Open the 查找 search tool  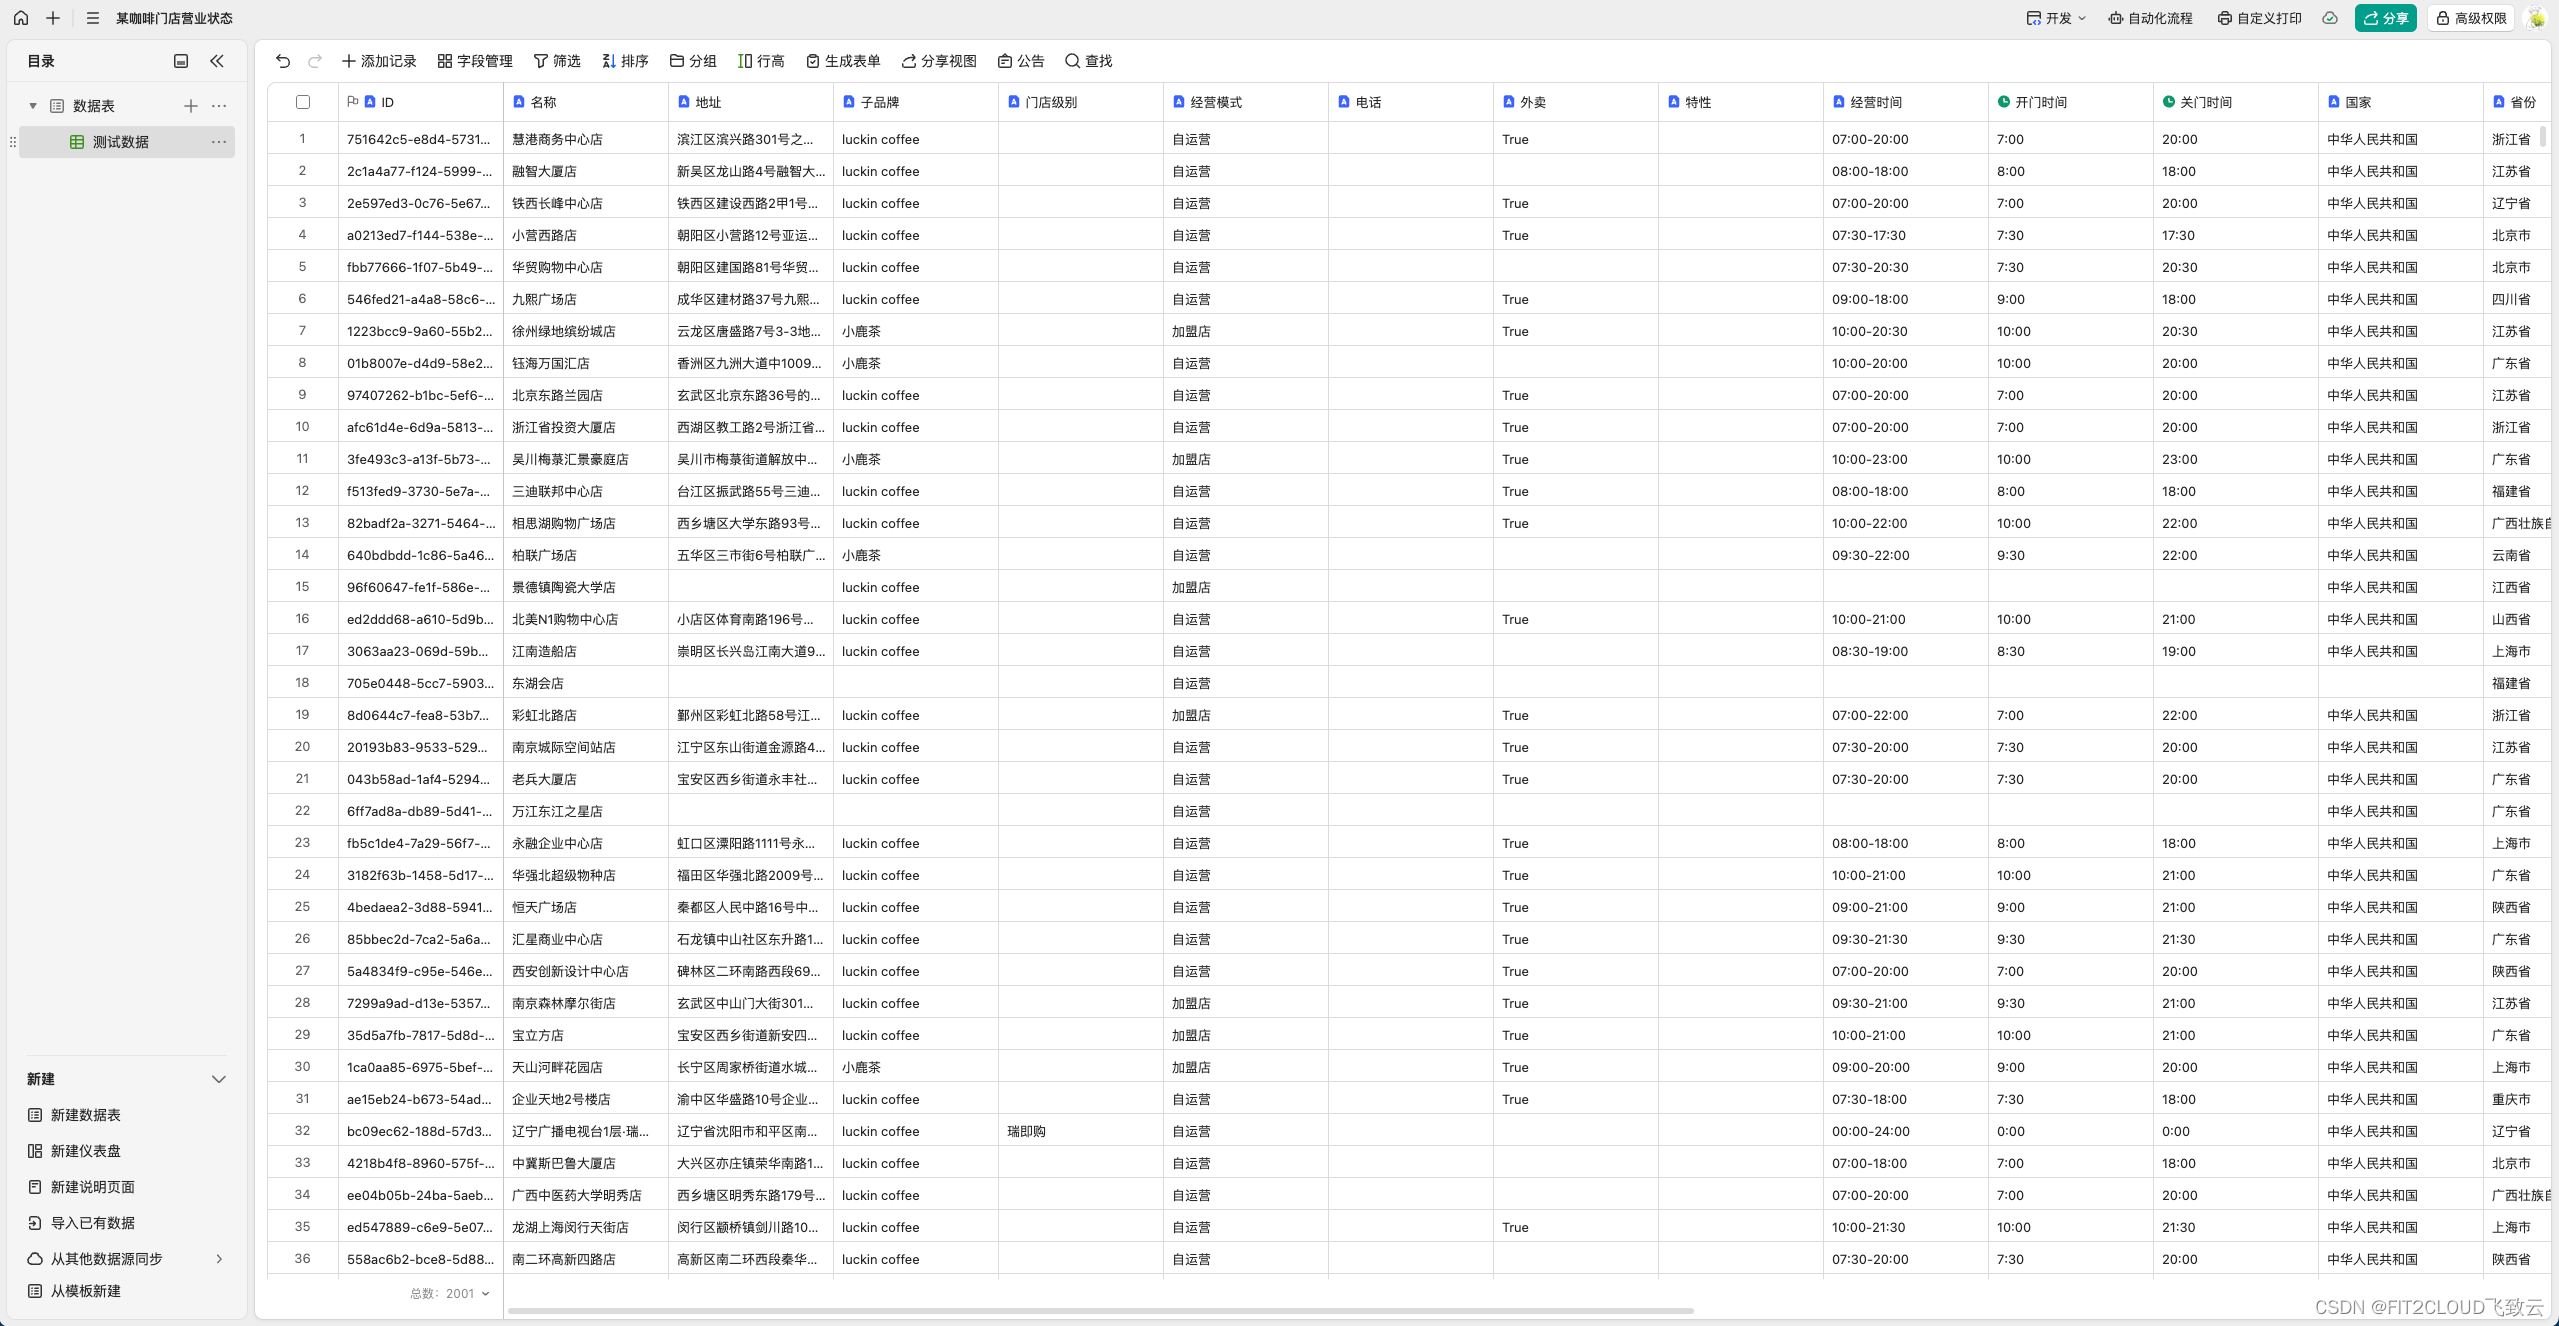[x=1088, y=61]
